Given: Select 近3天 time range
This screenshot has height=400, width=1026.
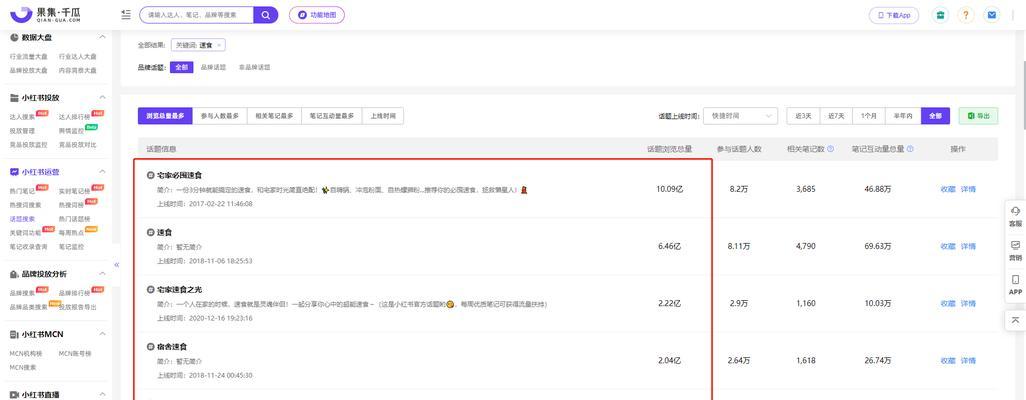Looking at the screenshot, I should [x=803, y=116].
